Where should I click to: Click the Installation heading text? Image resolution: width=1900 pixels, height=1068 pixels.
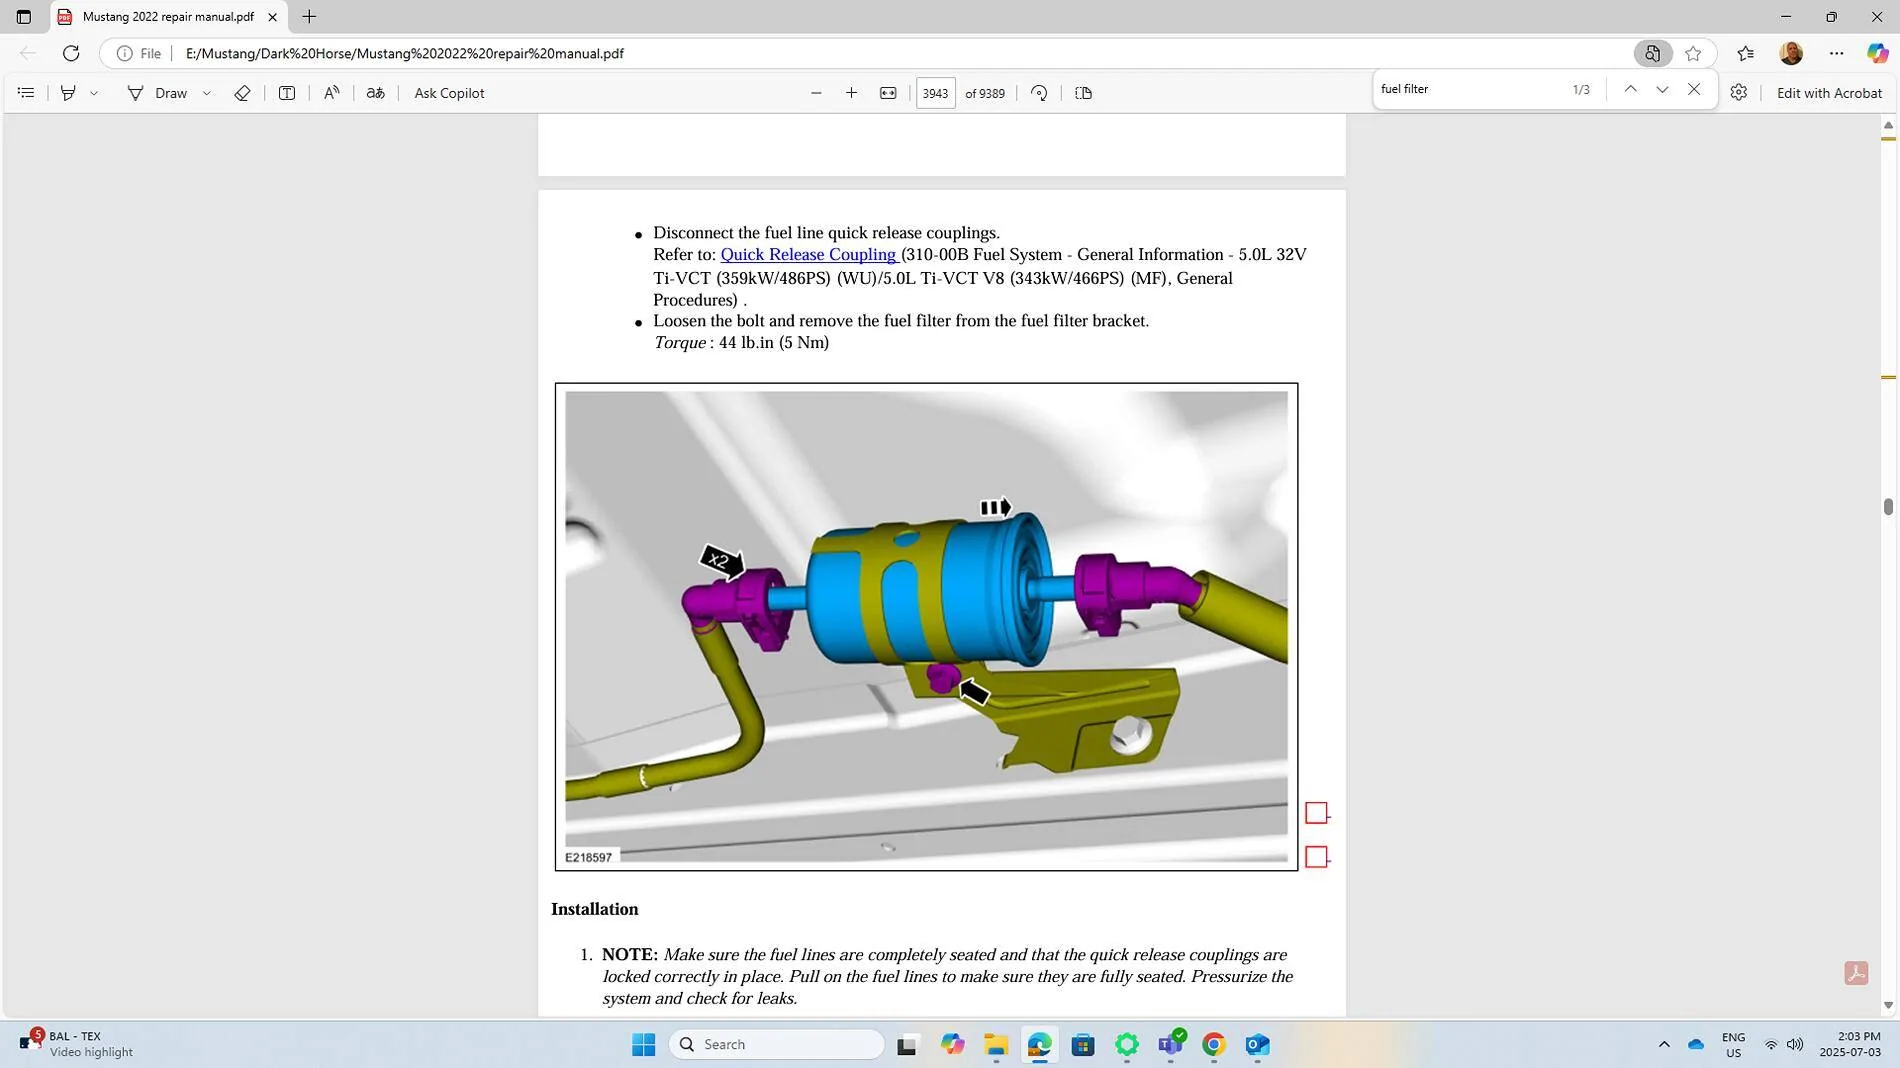coord(594,909)
